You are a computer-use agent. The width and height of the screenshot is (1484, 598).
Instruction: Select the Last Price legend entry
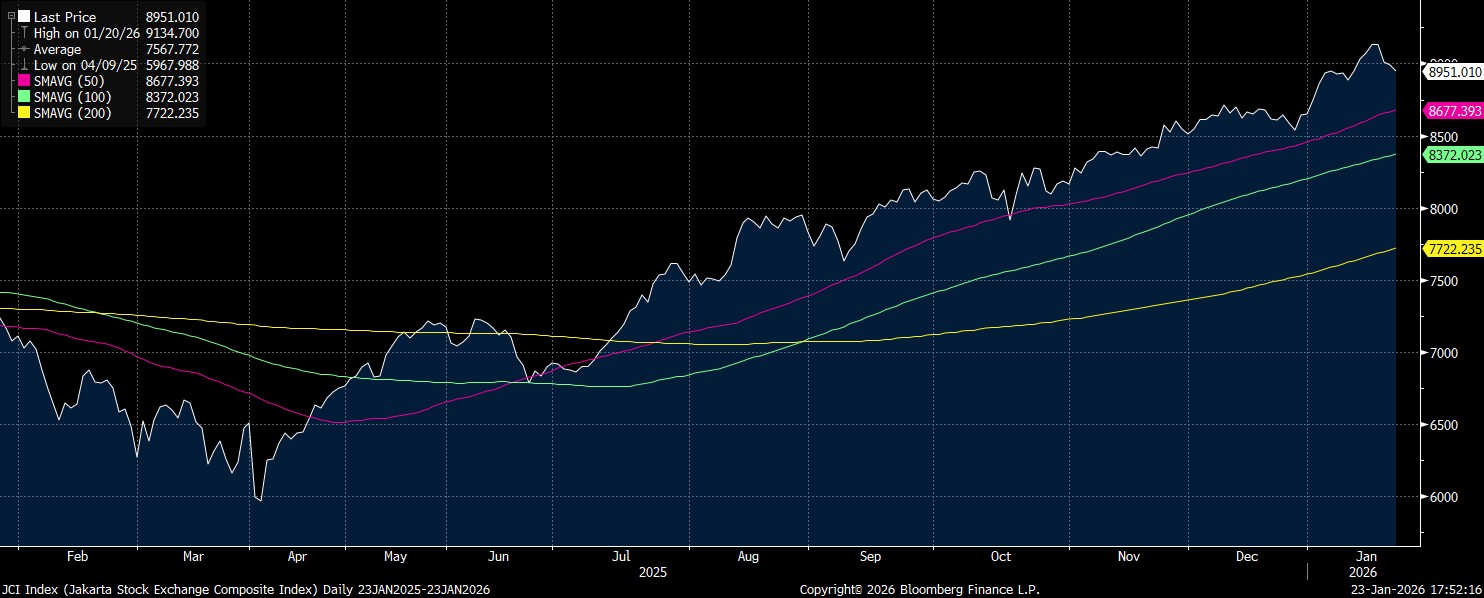pyautogui.click(x=65, y=17)
